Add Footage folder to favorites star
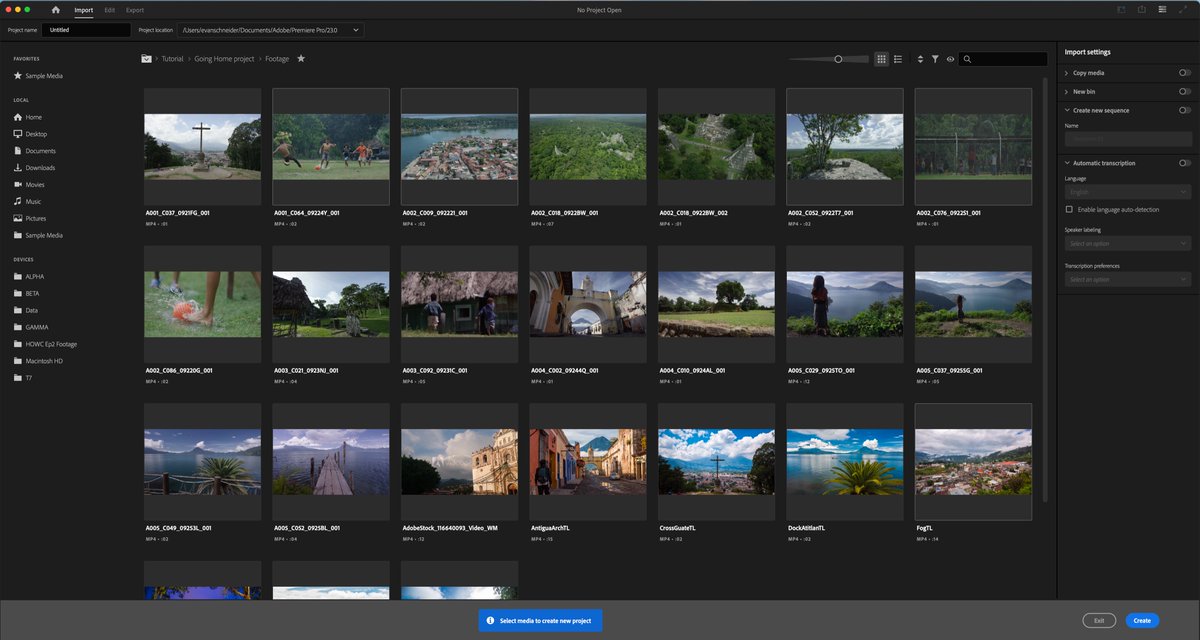The height and width of the screenshot is (640, 1200). click(301, 59)
